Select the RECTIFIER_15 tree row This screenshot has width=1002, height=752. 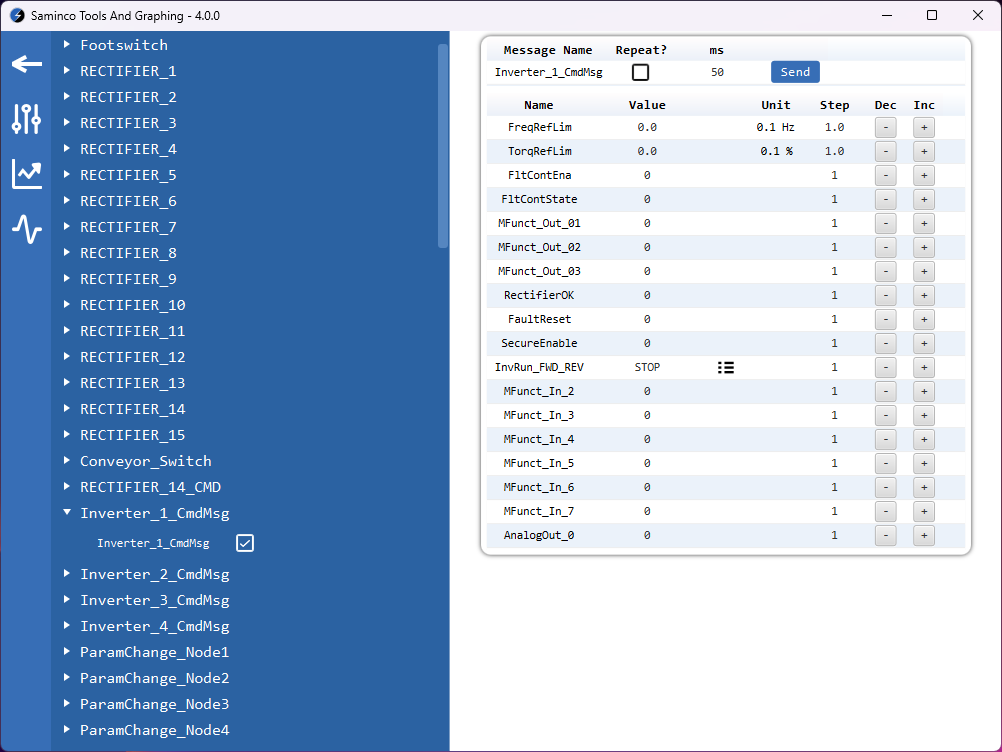(x=132, y=435)
